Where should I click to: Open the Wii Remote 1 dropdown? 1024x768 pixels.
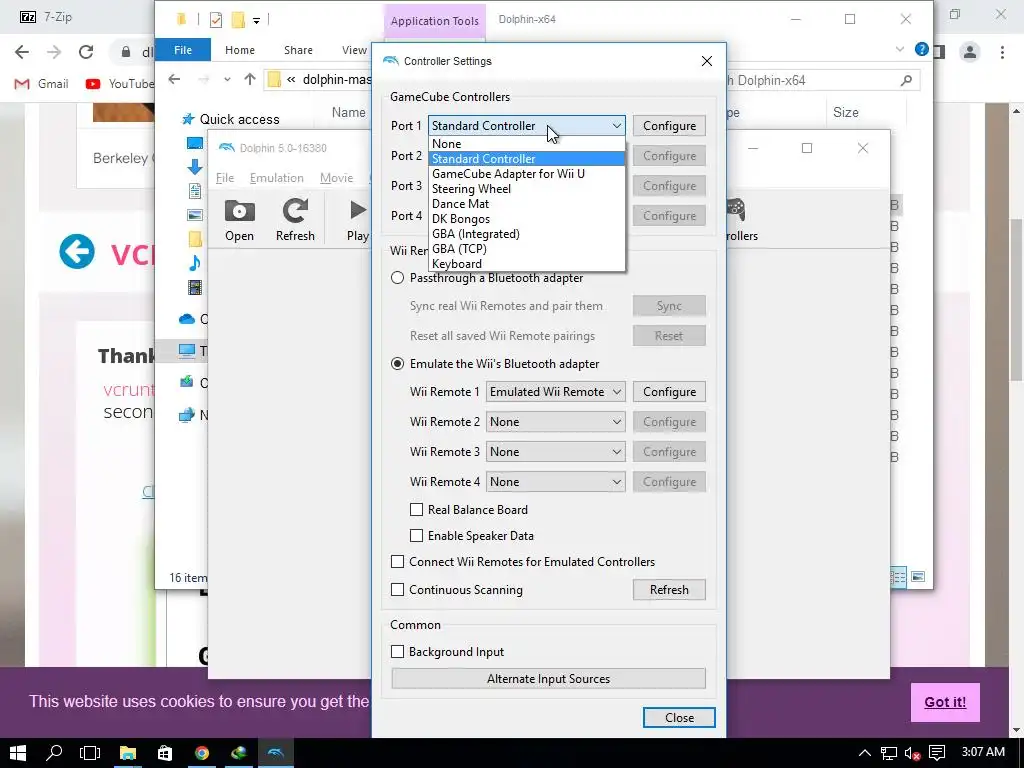(555, 392)
